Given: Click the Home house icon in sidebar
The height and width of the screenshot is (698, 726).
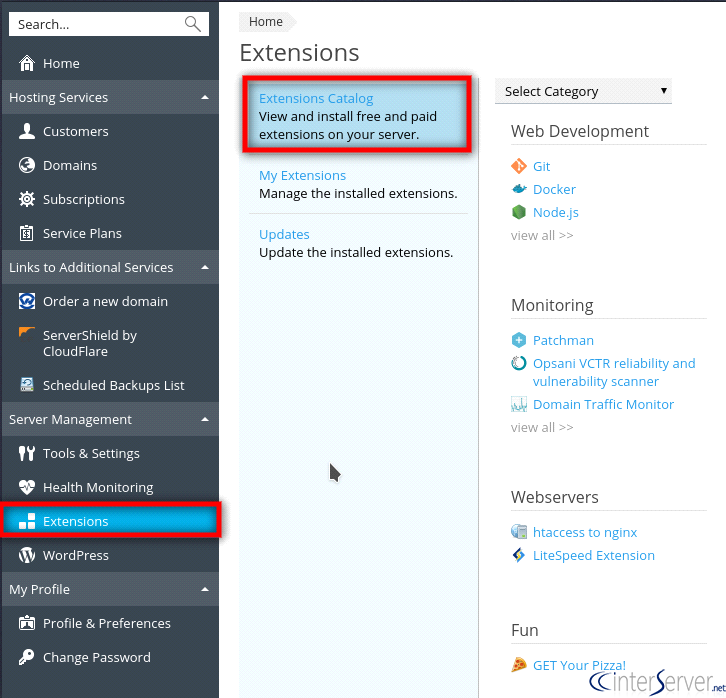Looking at the screenshot, I should tap(27, 63).
